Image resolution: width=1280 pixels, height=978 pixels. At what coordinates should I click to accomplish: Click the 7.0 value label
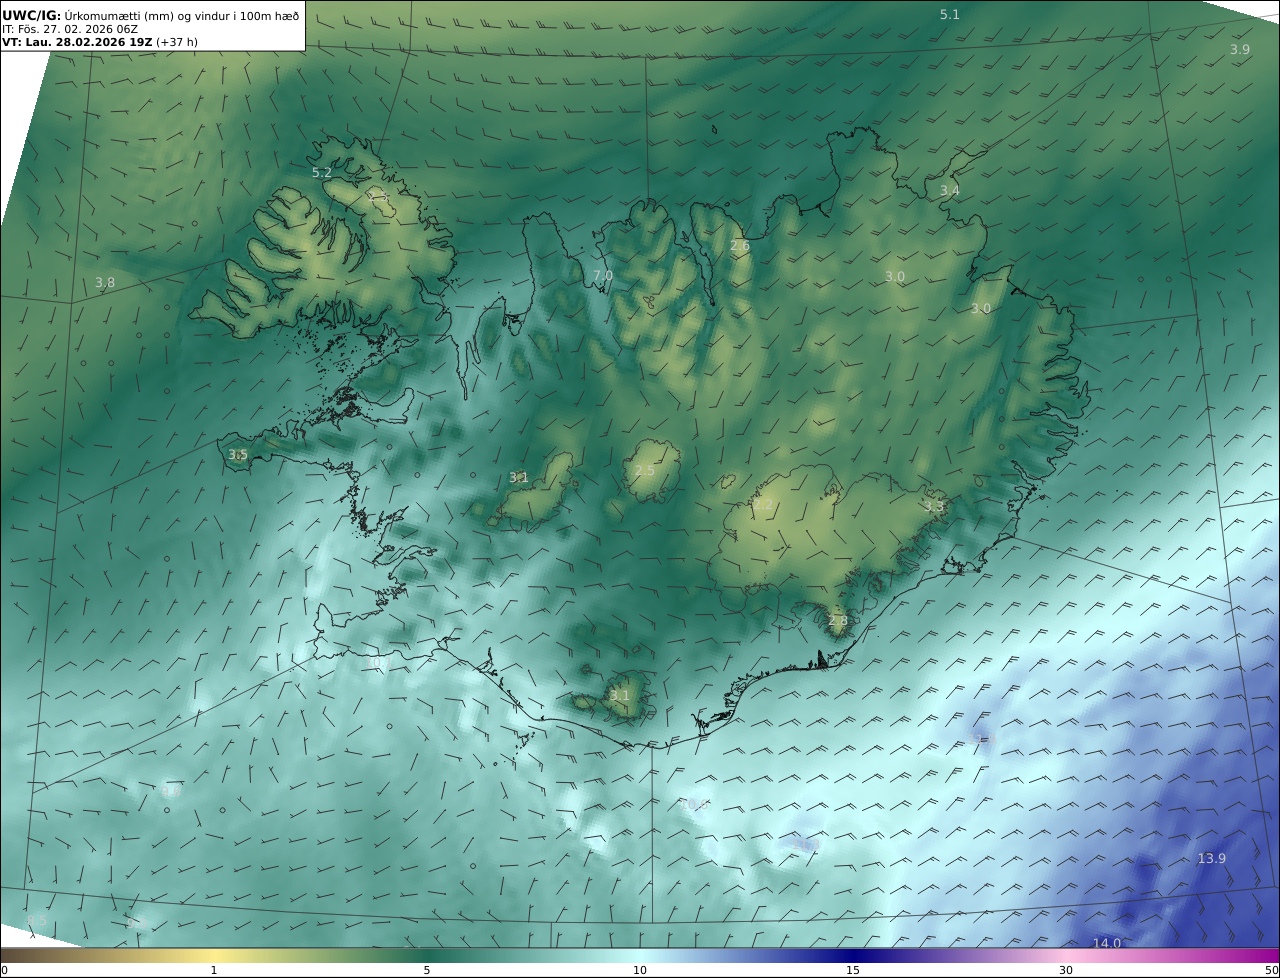coord(603,276)
